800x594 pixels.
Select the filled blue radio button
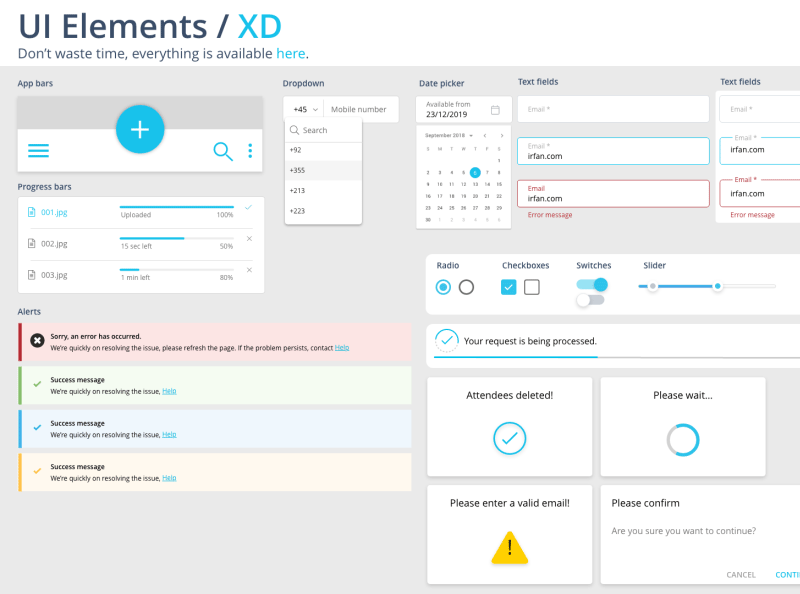pos(442,287)
